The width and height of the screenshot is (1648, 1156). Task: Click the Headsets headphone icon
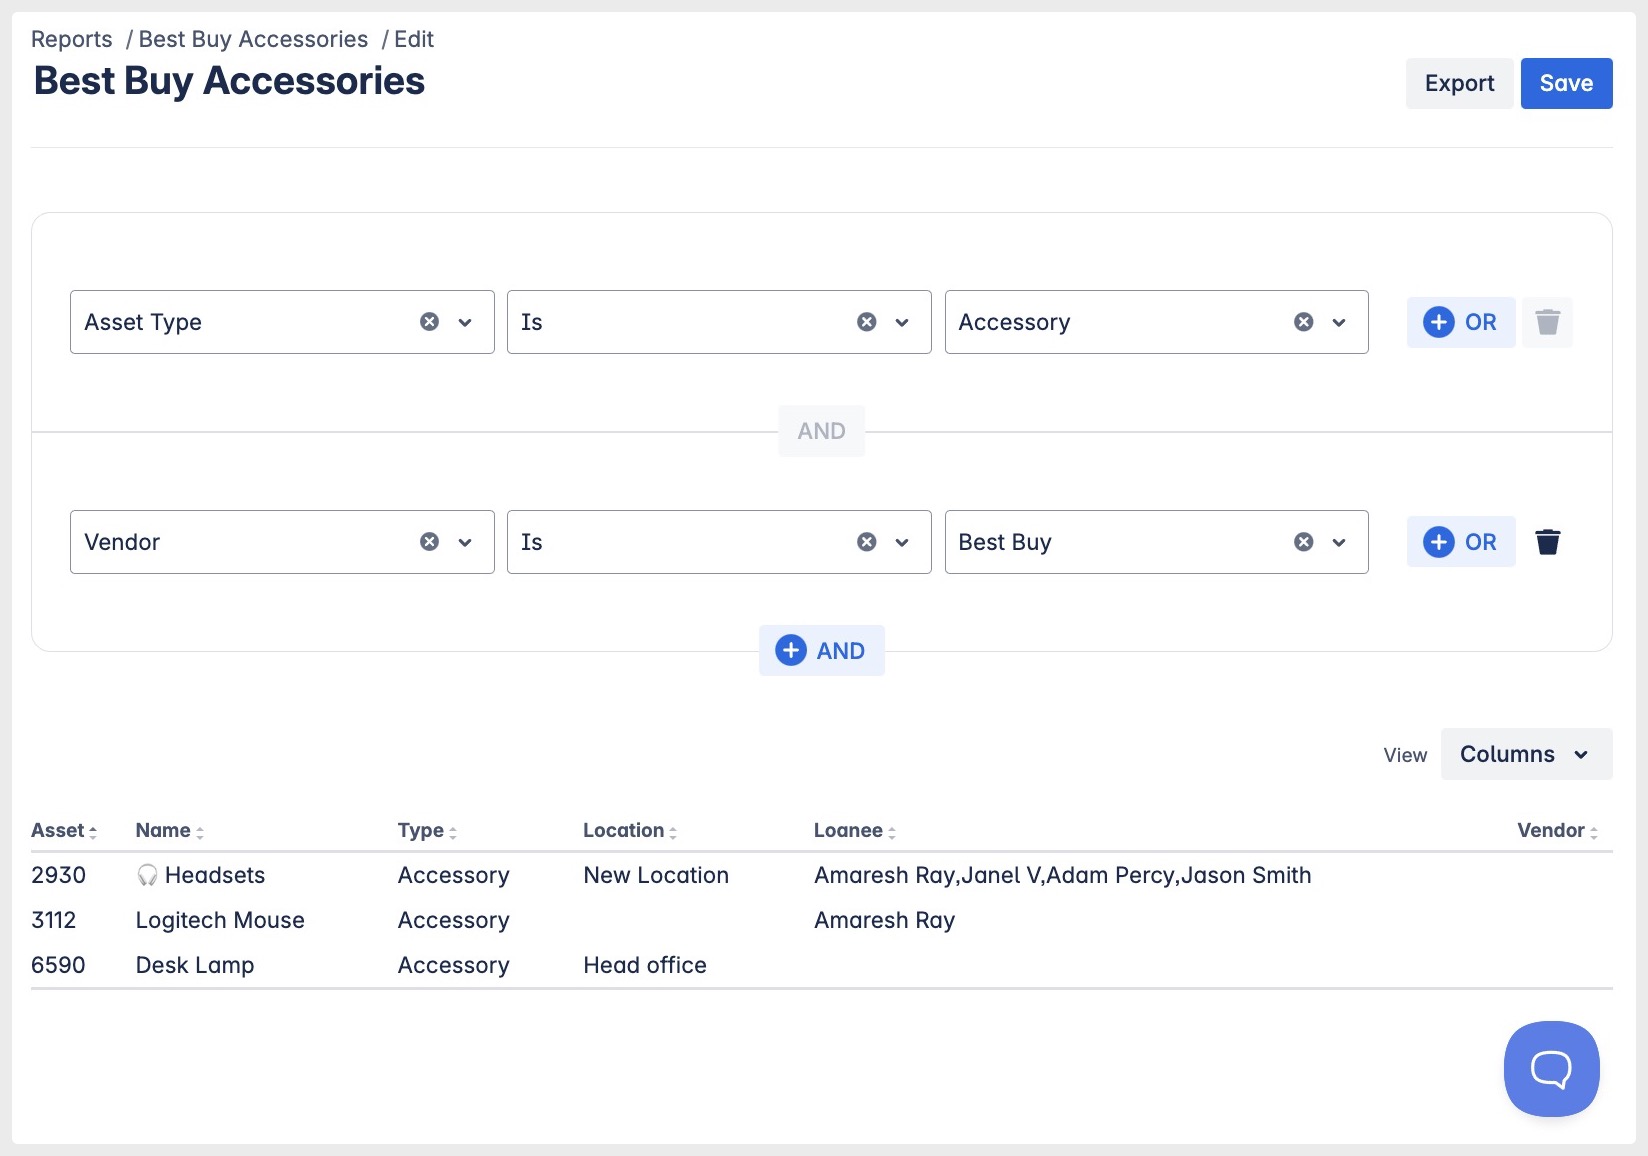pos(147,876)
